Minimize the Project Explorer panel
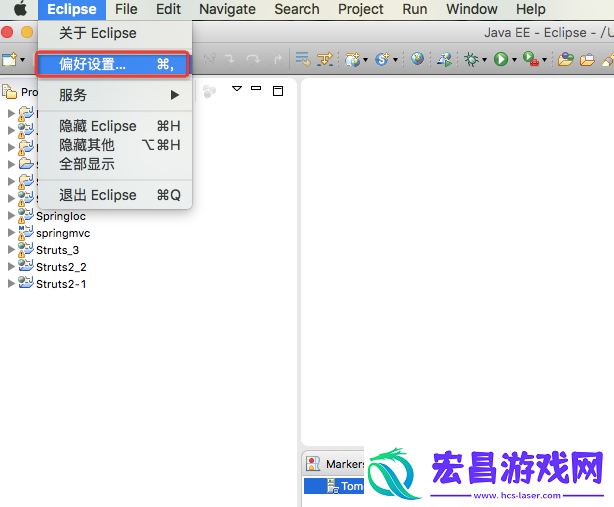This screenshot has width=614, height=507. pos(256,88)
